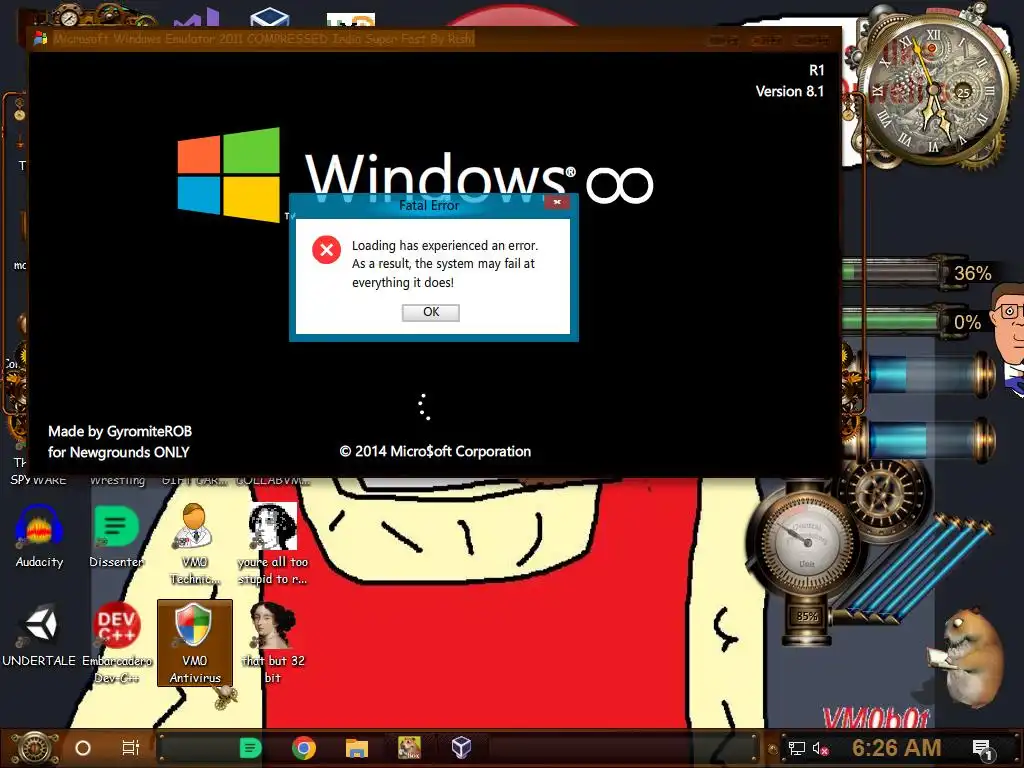
Task: Click the steampunk analog clock gadget
Action: click(x=935, y=90)
